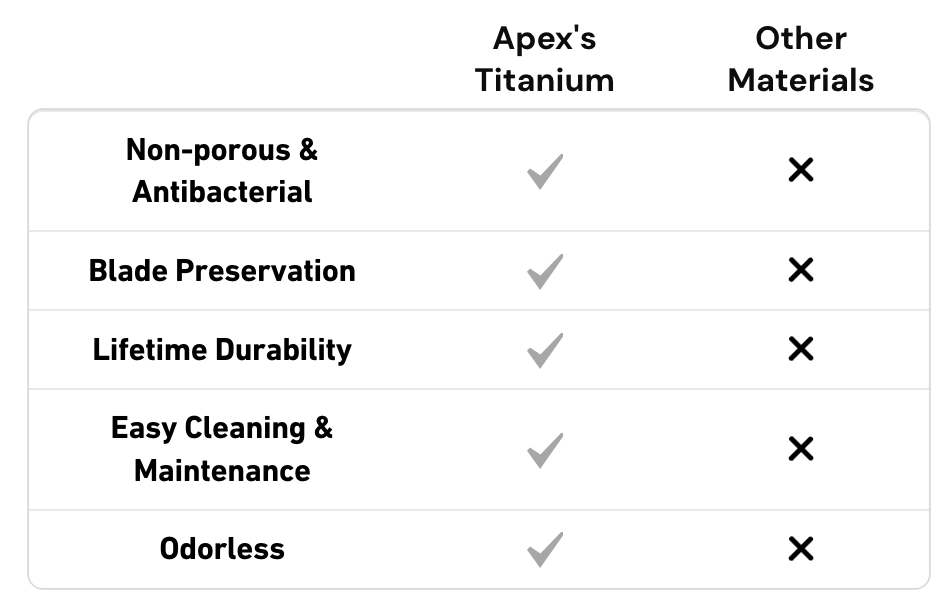Select the Other Materials column header

pos(801,59)
